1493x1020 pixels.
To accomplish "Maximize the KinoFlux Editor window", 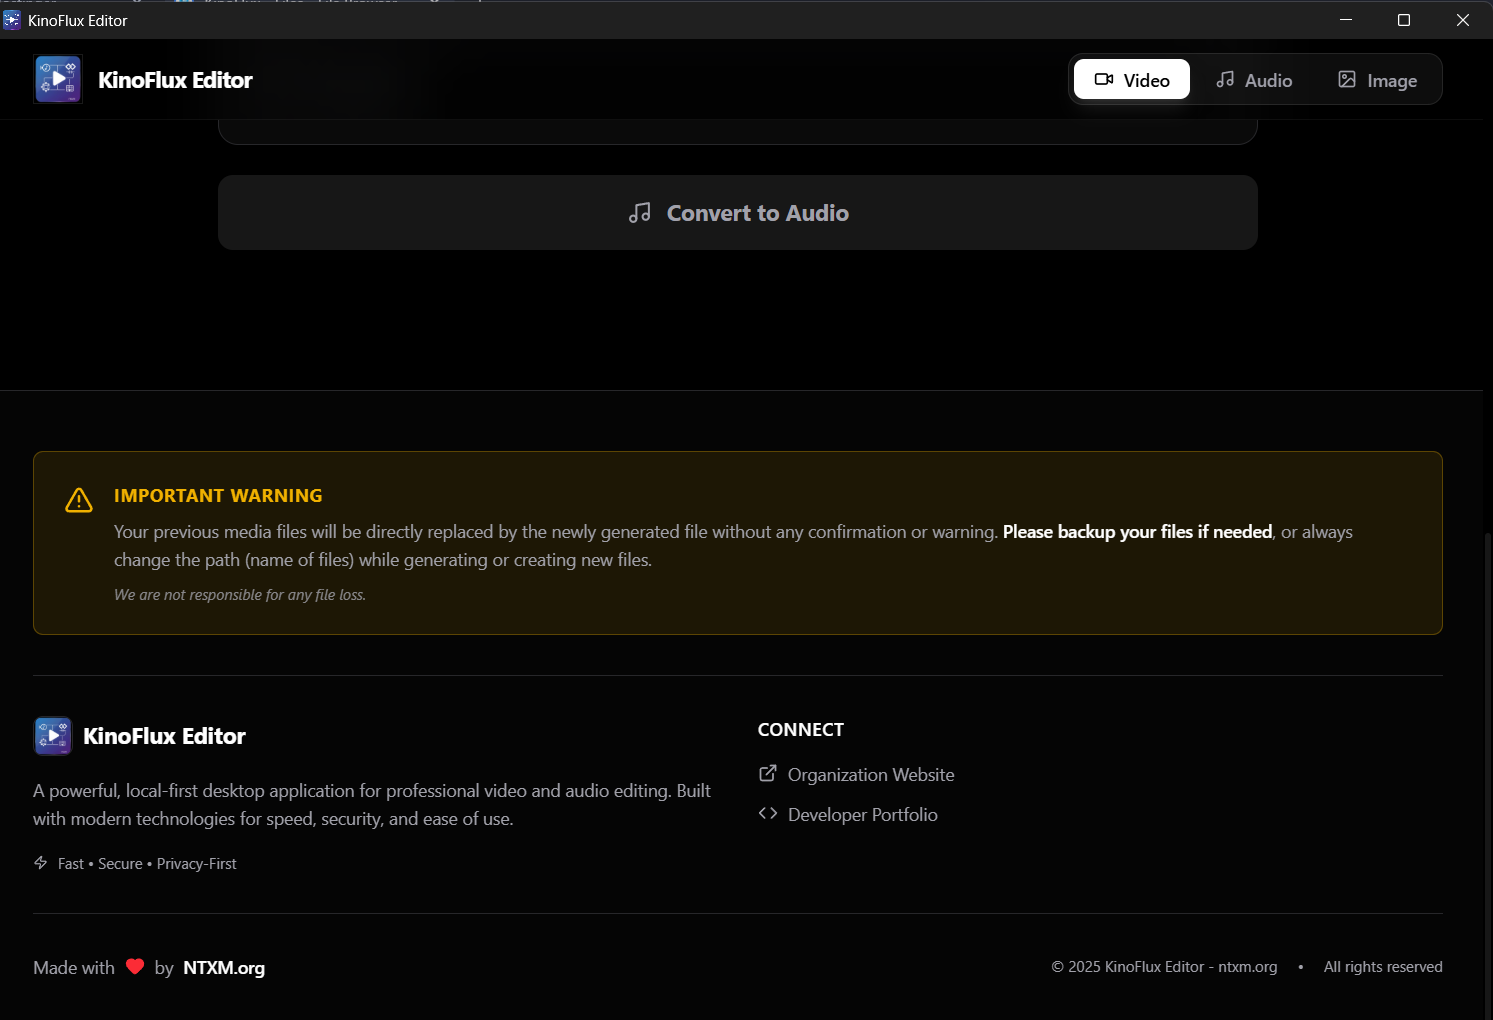I will [x=1403, y=20].
